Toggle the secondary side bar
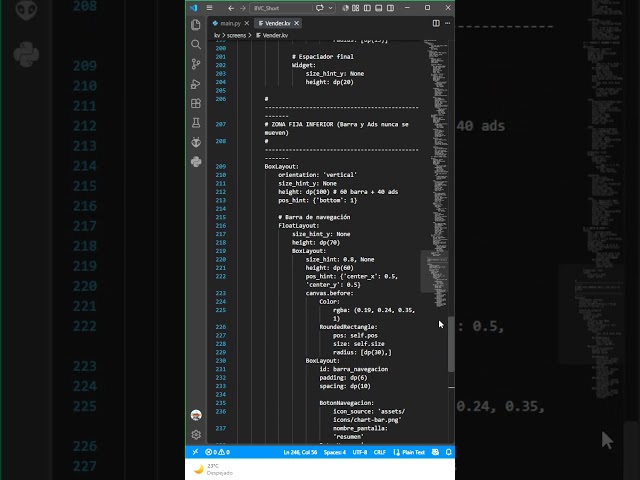Screen dimensions: 640x480 391,8
